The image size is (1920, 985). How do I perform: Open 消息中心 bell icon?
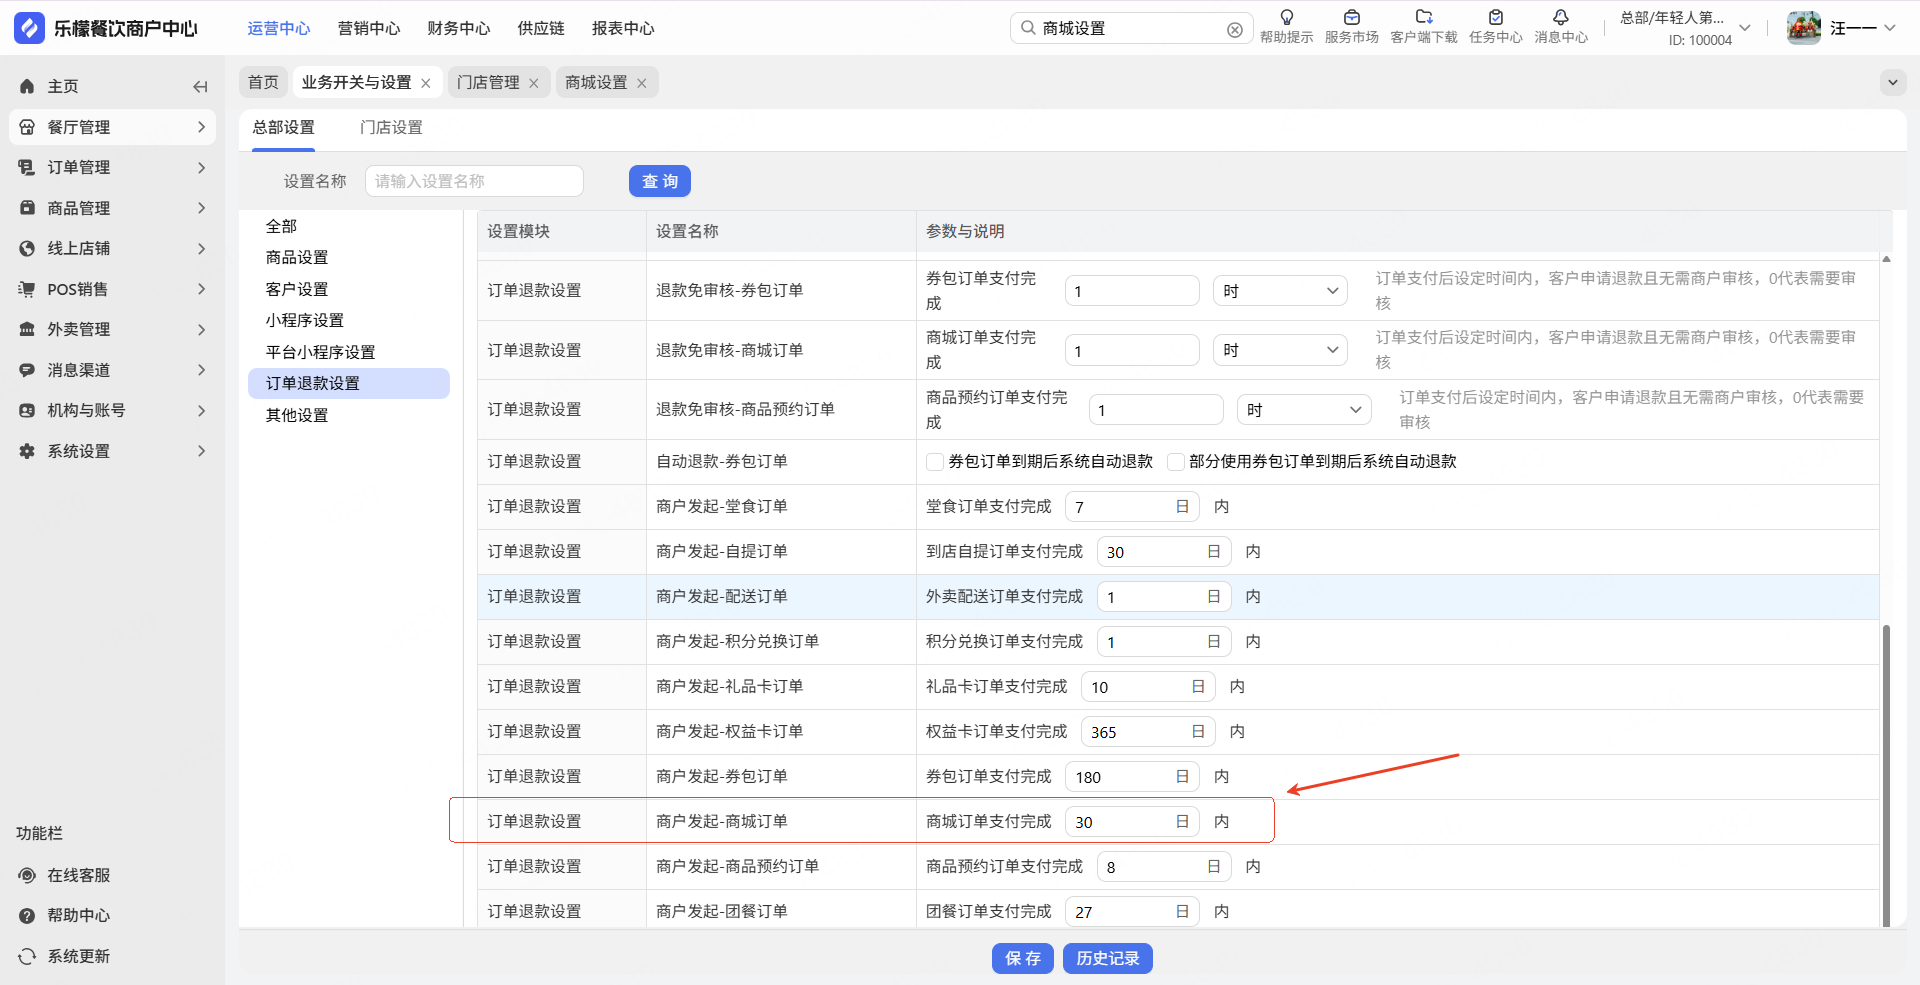(x=1560, y=18)
